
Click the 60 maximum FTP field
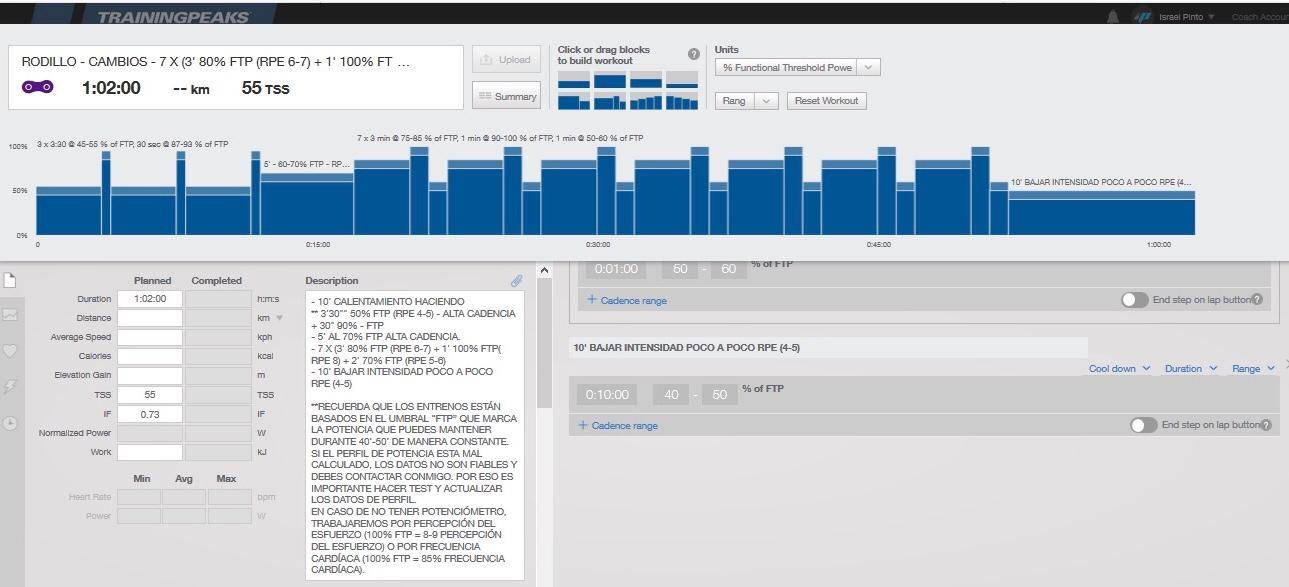(728, 269)
